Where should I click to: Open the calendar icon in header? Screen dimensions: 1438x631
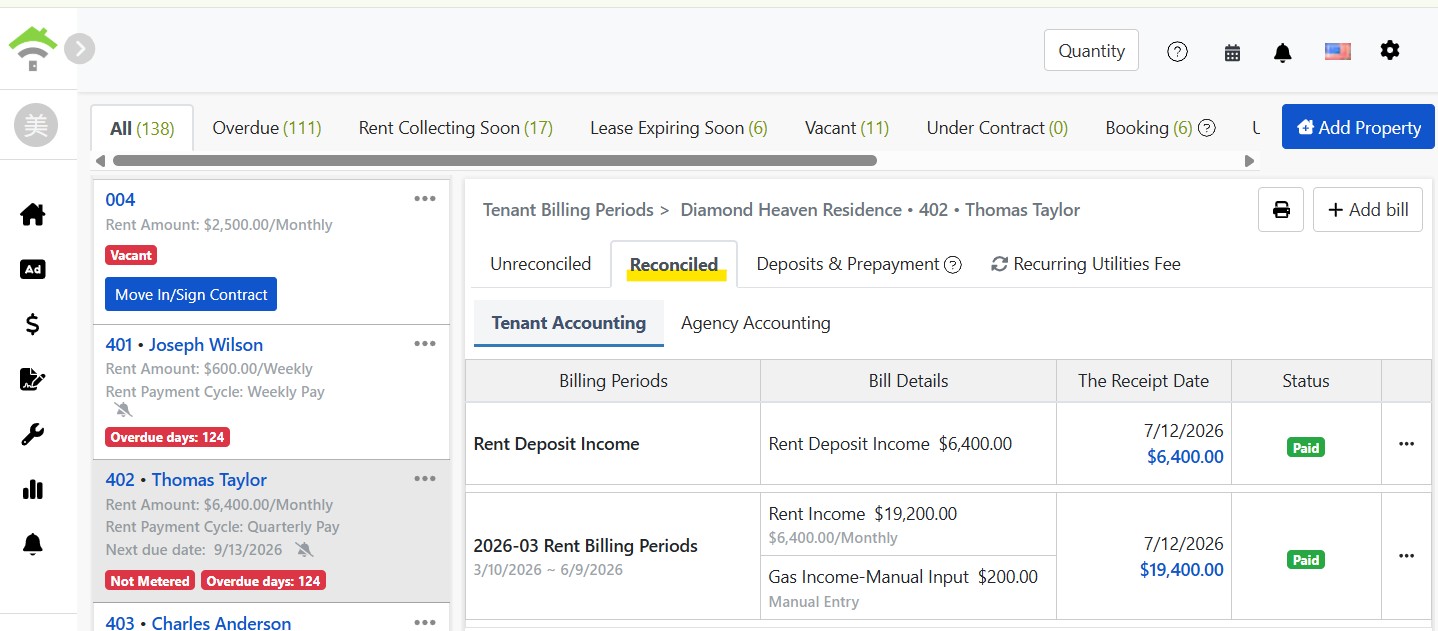[1232, 53]
